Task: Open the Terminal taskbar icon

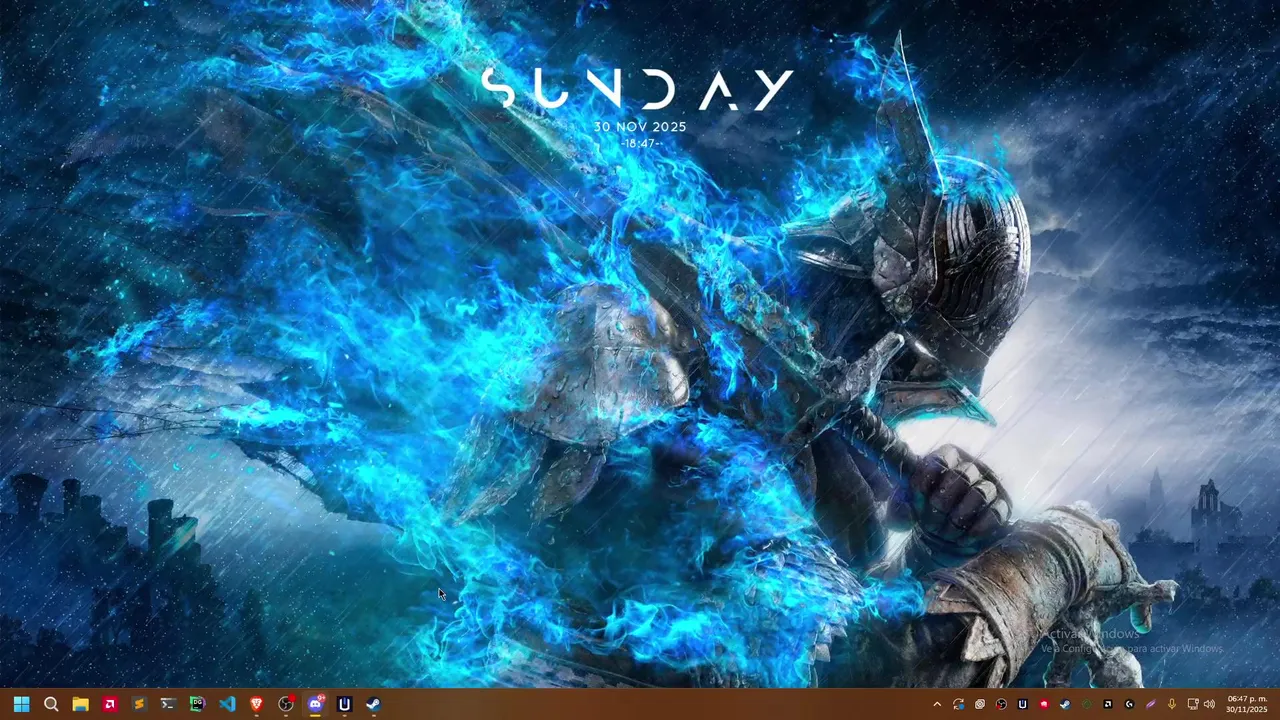Action: click(168, 704)
